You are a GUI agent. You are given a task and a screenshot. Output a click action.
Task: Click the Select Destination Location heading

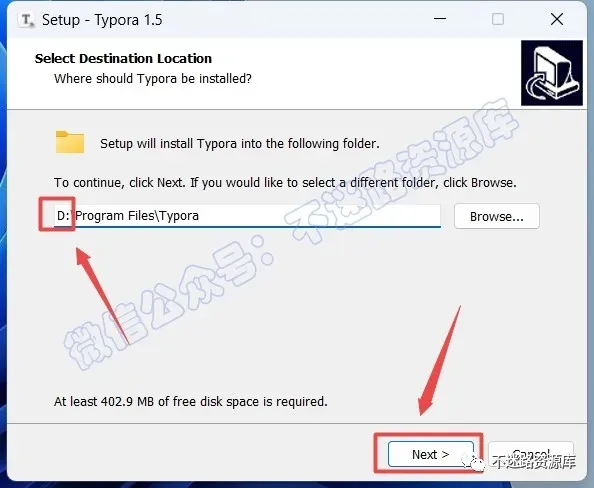[123, 58]
